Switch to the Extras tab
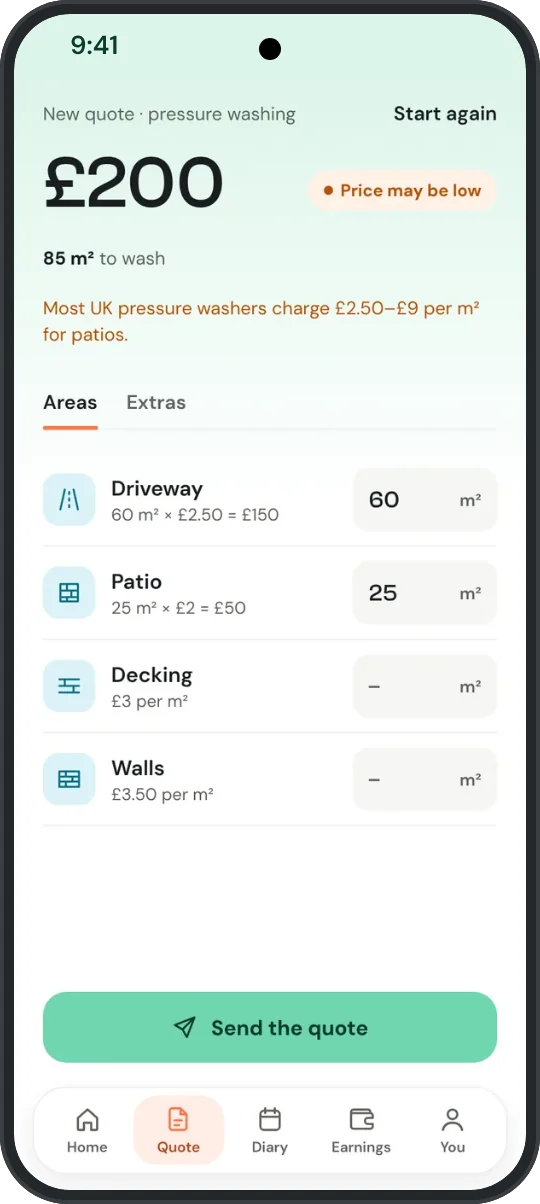The height and width of the screenshot is (1204, 540). point(156,403)
